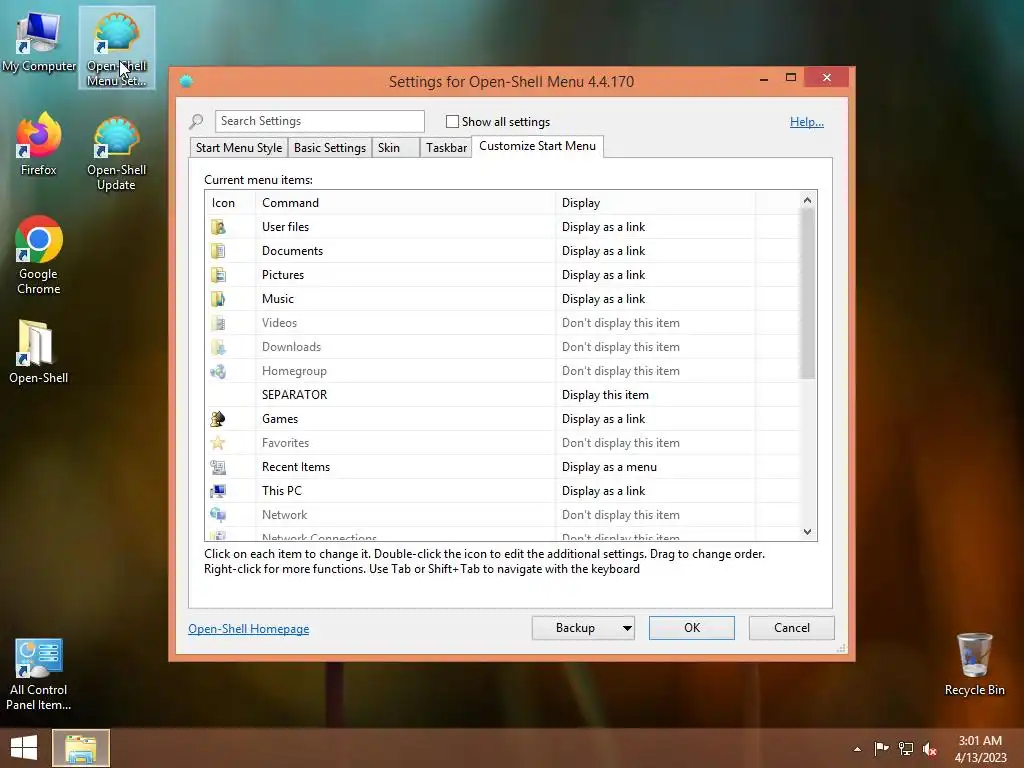Click the Recent Items row icon

218,467
